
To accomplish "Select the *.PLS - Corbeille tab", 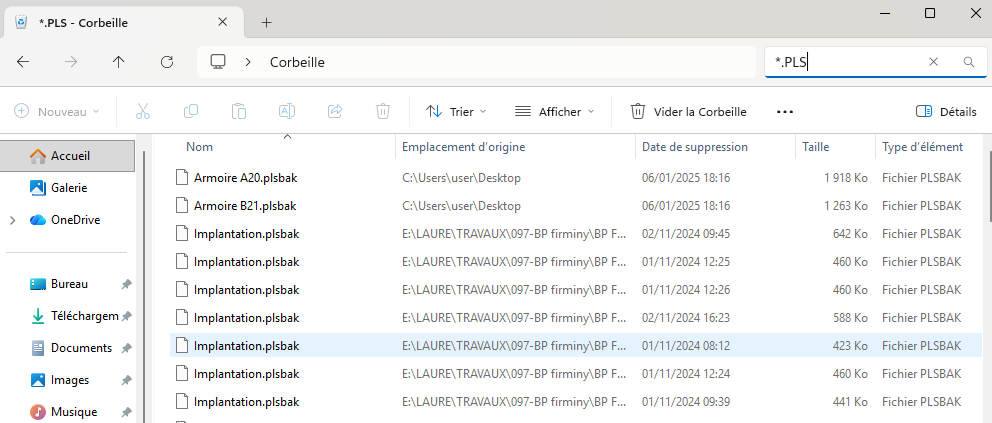I will tap(124, 23).
